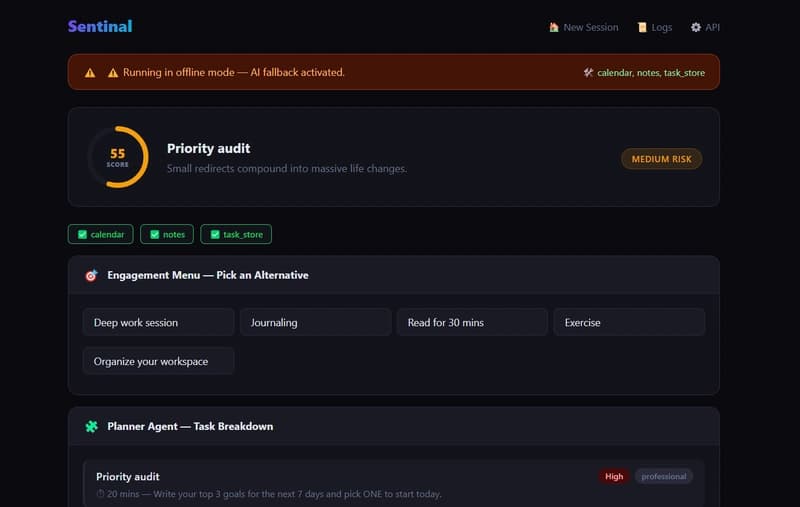Click the MEDIUM RISK badge
Screen dimensions: 800x507
pyautogui.click(x=661, y=159)
